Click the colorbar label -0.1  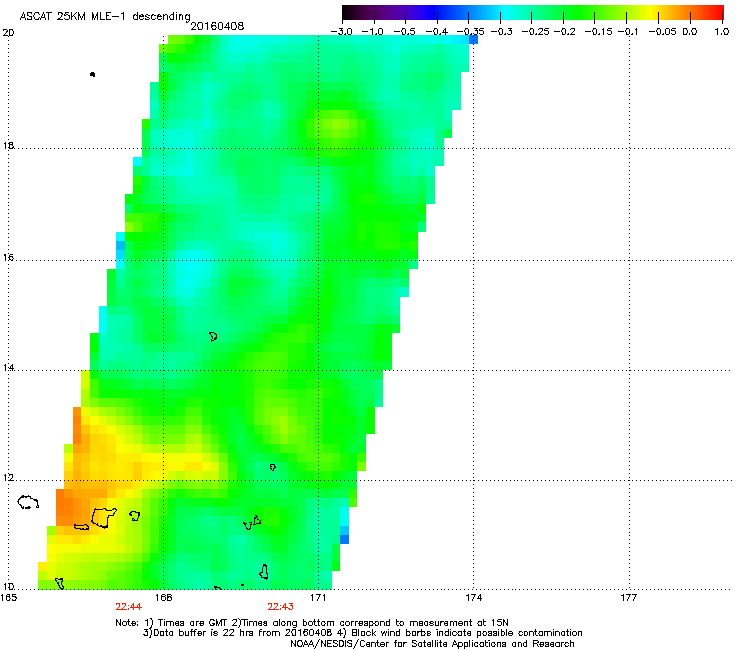coord(628,32)
